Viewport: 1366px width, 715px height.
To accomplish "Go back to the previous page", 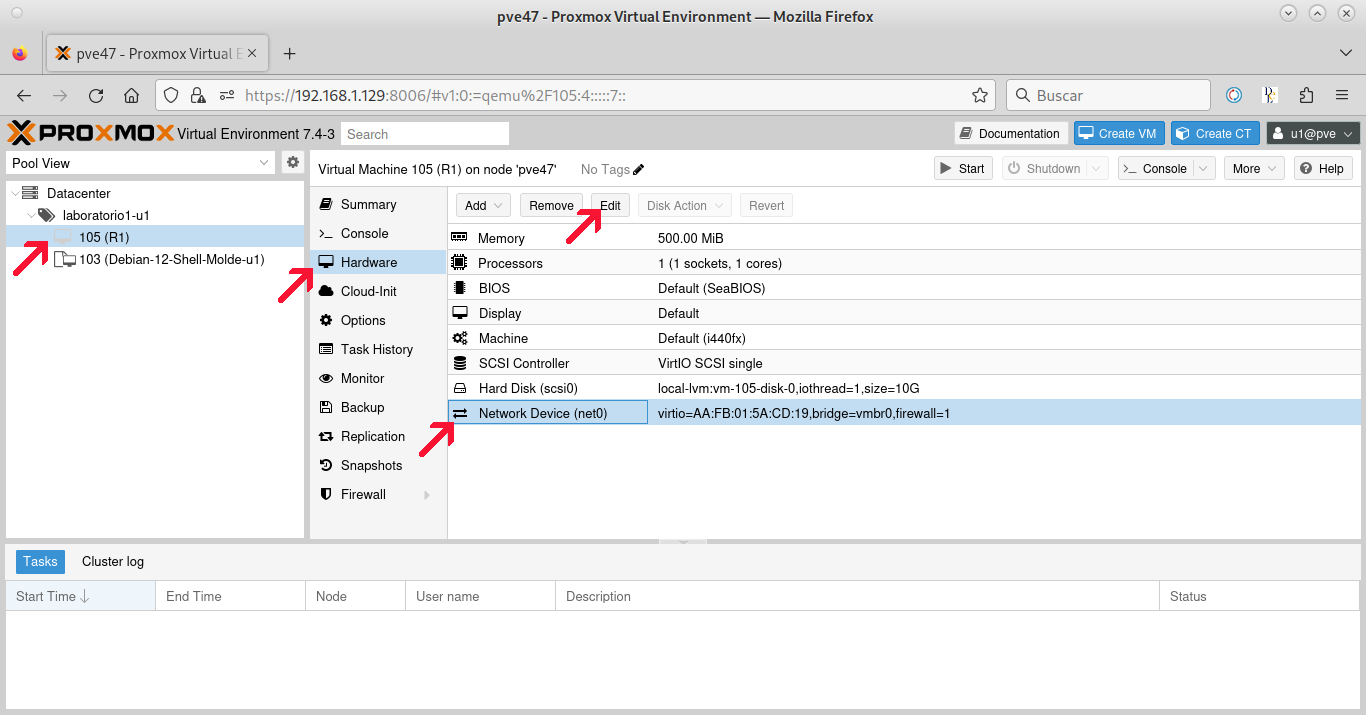I will coord(24,95).
